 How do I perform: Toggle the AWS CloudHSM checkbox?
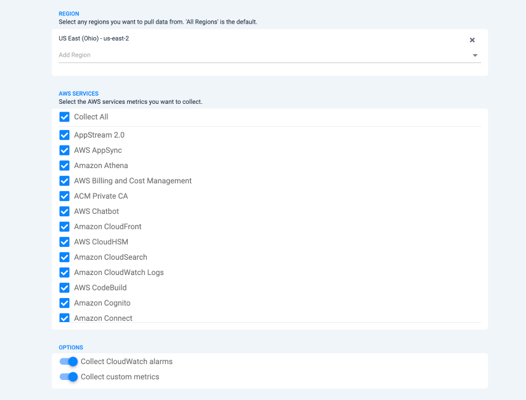(x=64, y=242)
